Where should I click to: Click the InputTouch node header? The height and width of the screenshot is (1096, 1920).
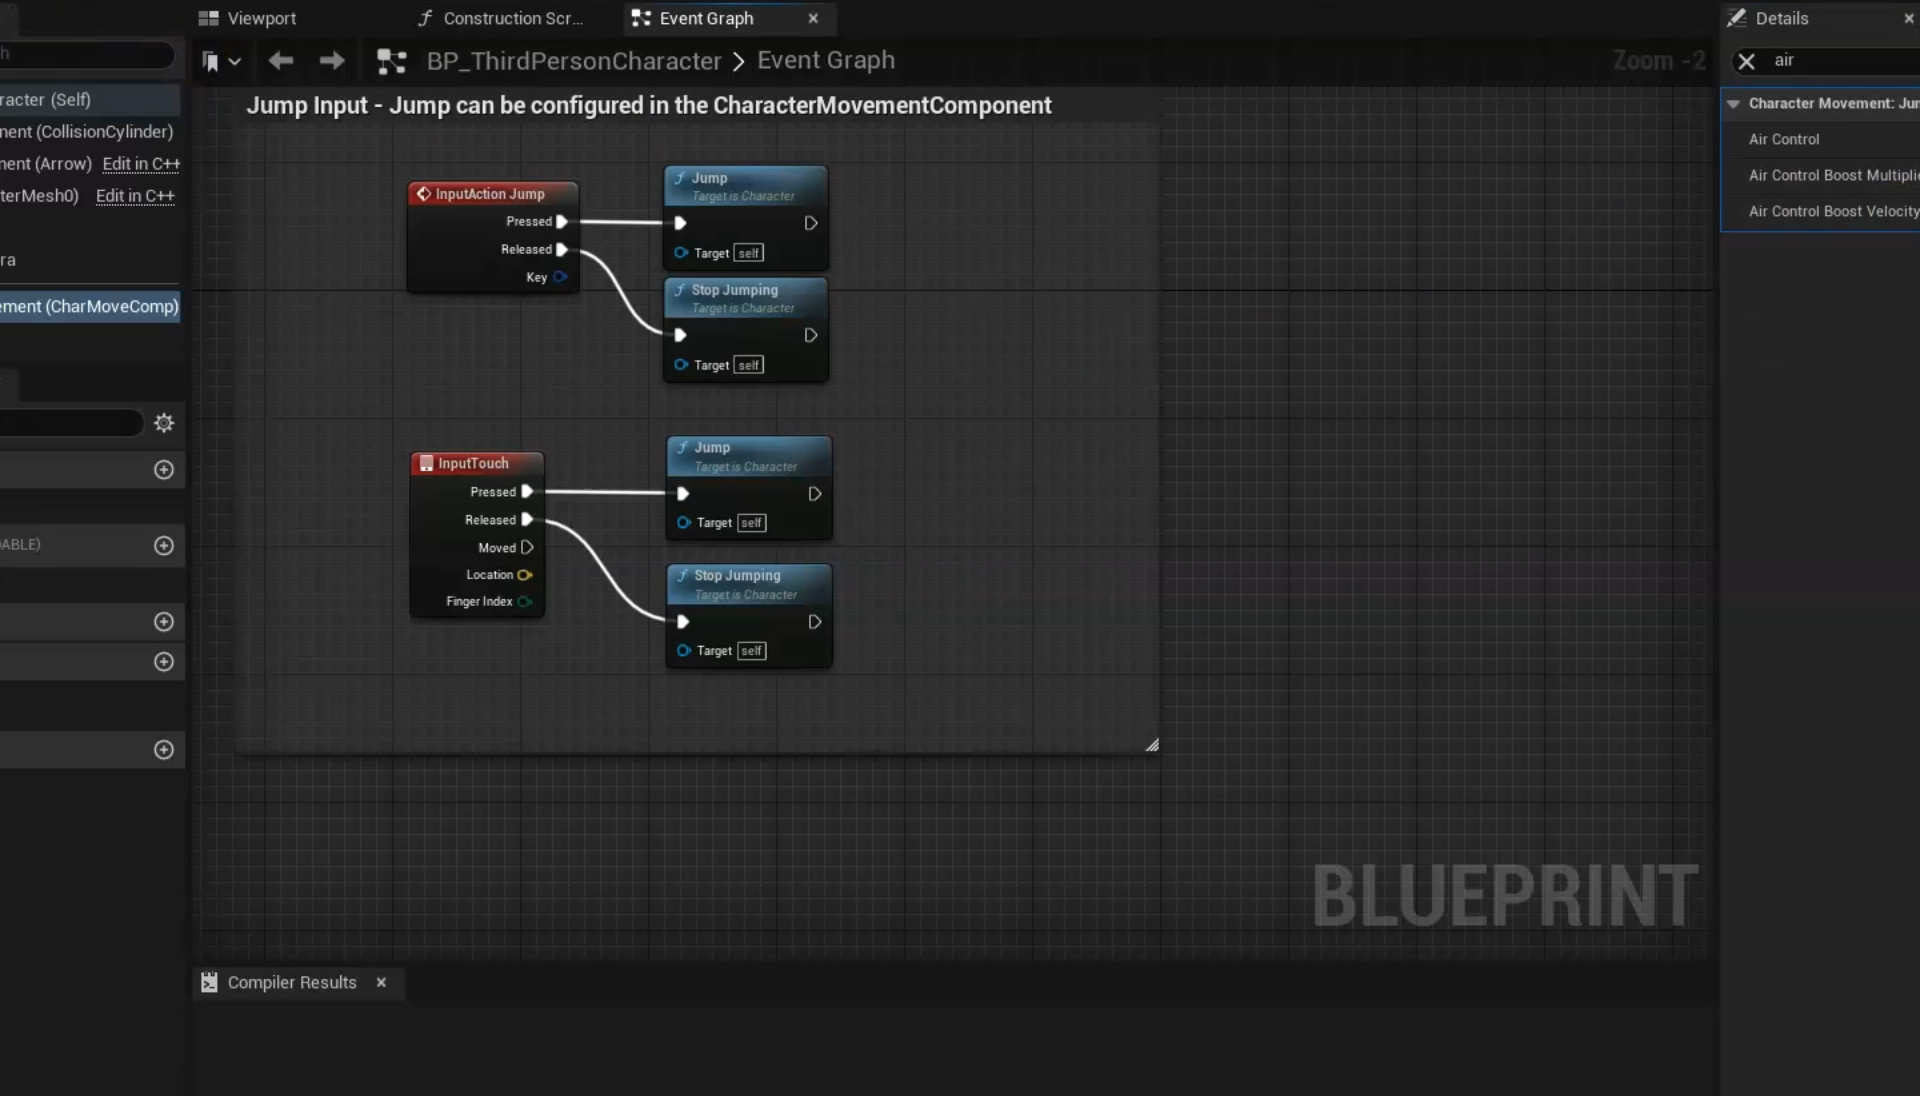tap(474, 463)
